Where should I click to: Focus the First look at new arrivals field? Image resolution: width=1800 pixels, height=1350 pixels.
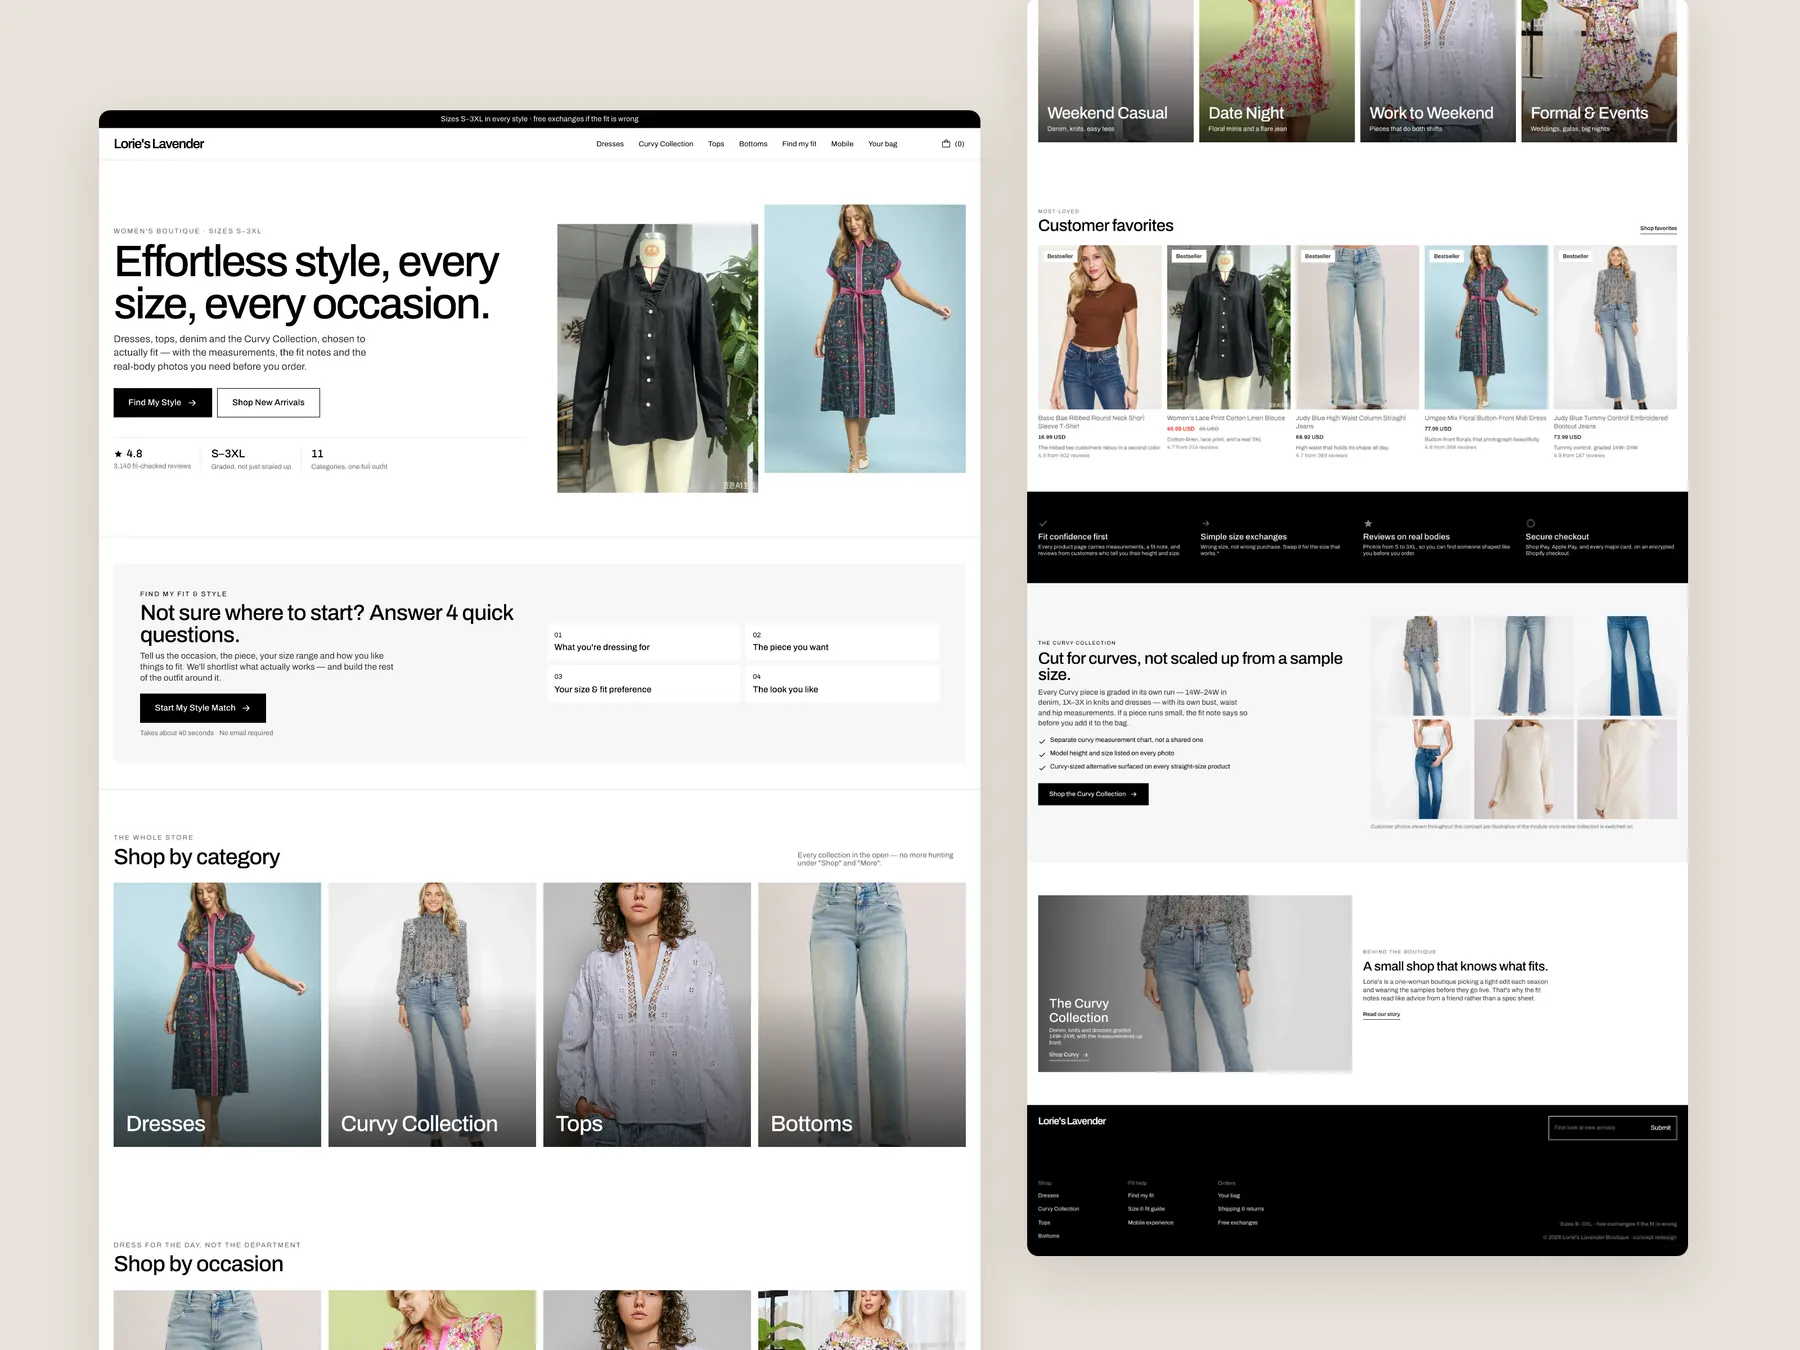pos(1596,1128)
